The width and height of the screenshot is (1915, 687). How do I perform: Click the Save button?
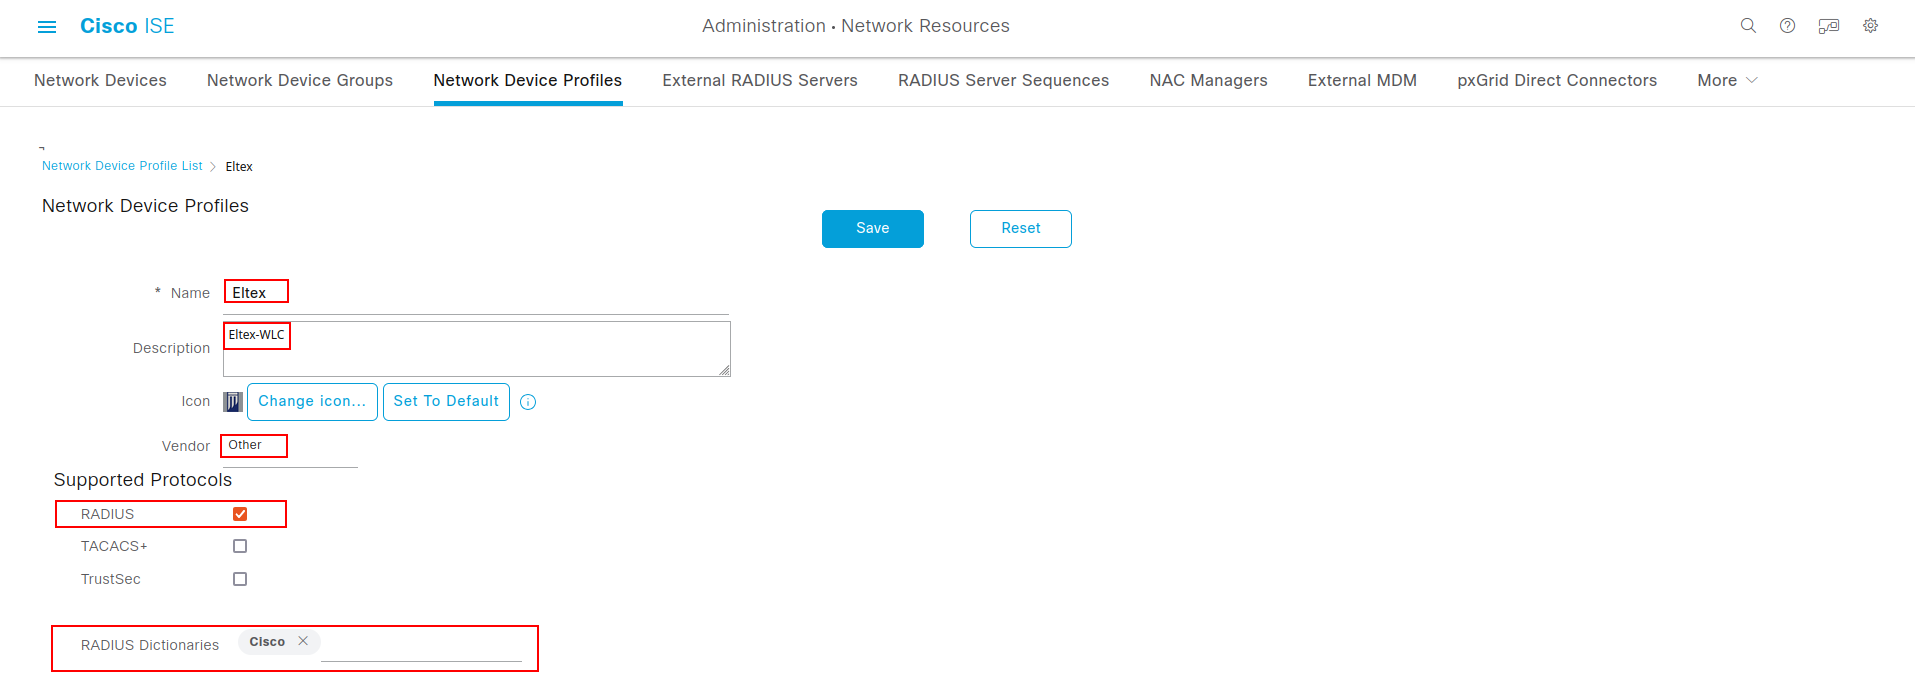[x=873, y=229]
